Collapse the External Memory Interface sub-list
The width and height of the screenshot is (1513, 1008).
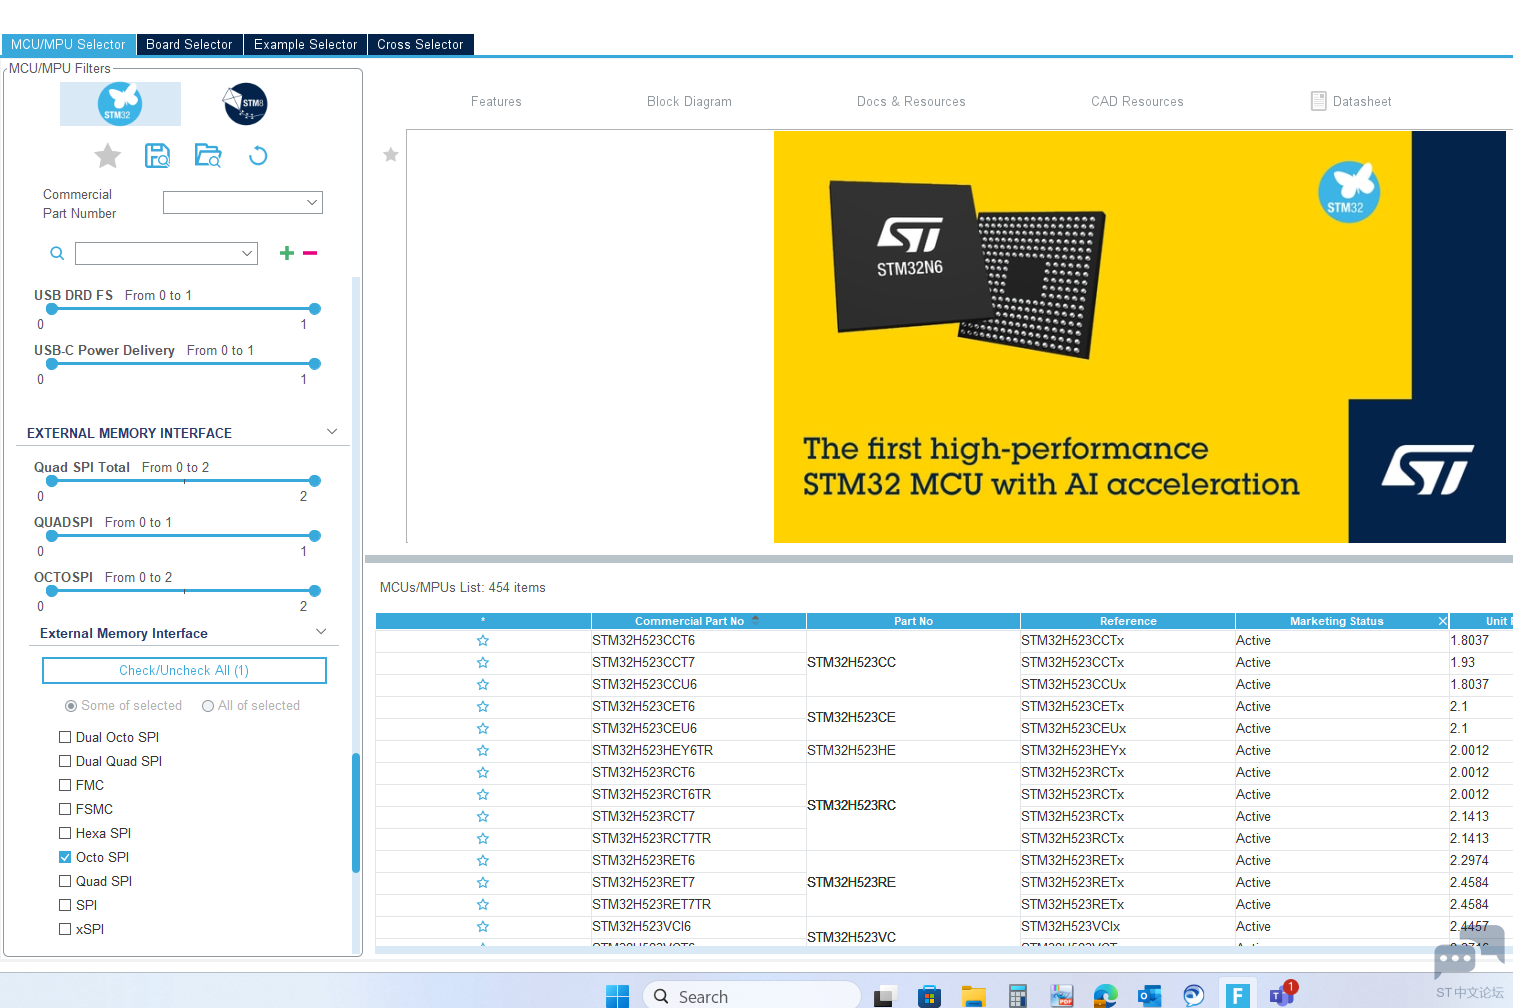click(321, 632)
